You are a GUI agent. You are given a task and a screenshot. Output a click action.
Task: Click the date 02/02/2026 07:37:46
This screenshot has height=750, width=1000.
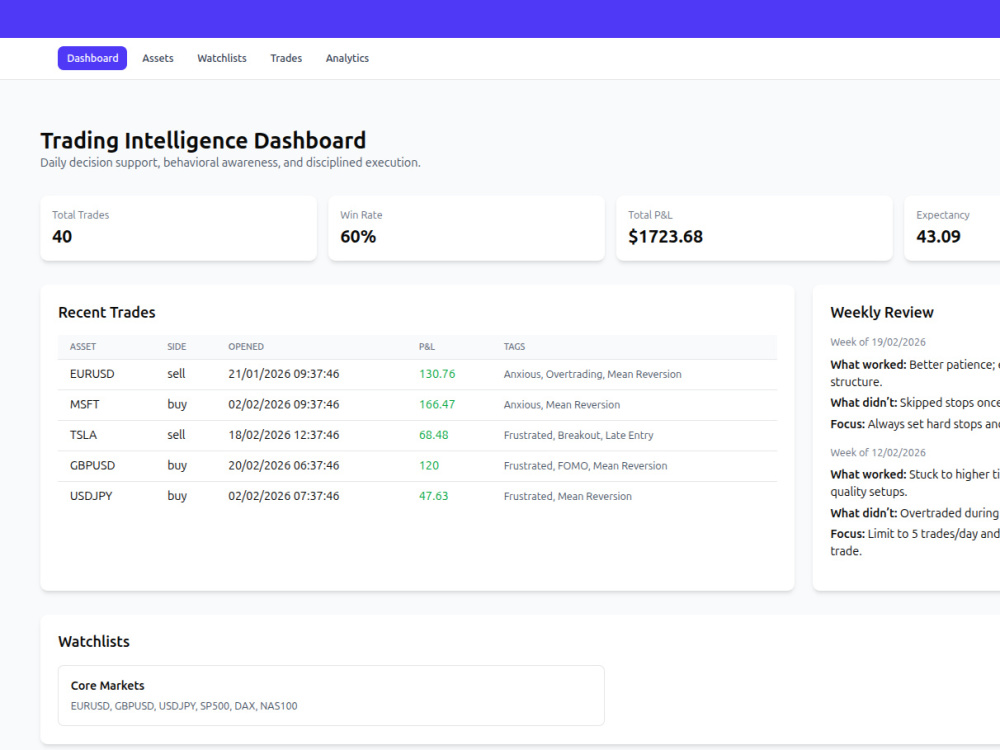(x=284, y=496)
